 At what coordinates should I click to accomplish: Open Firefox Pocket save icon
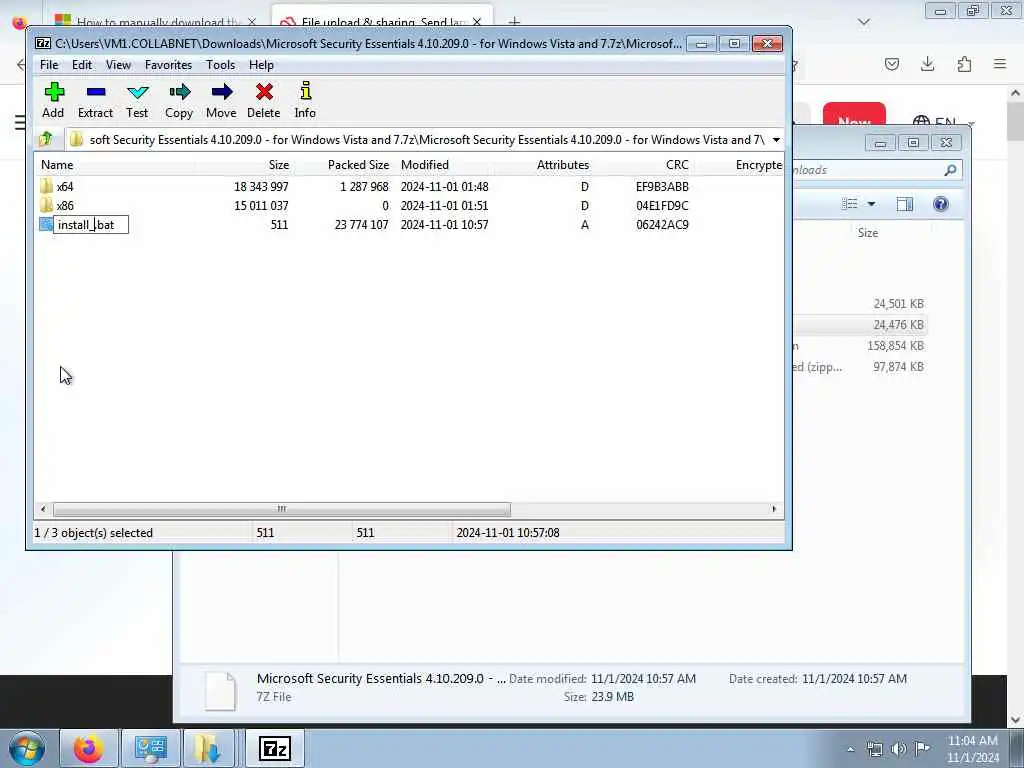pos(892,64)
